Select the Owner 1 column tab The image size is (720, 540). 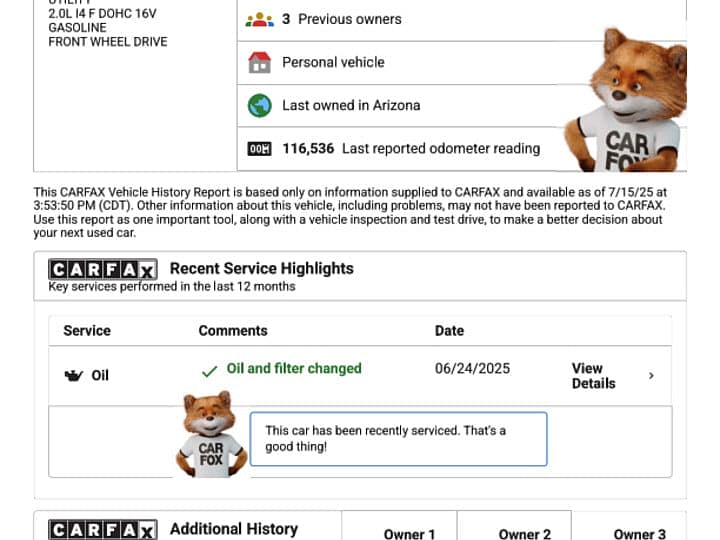point(409,534)
